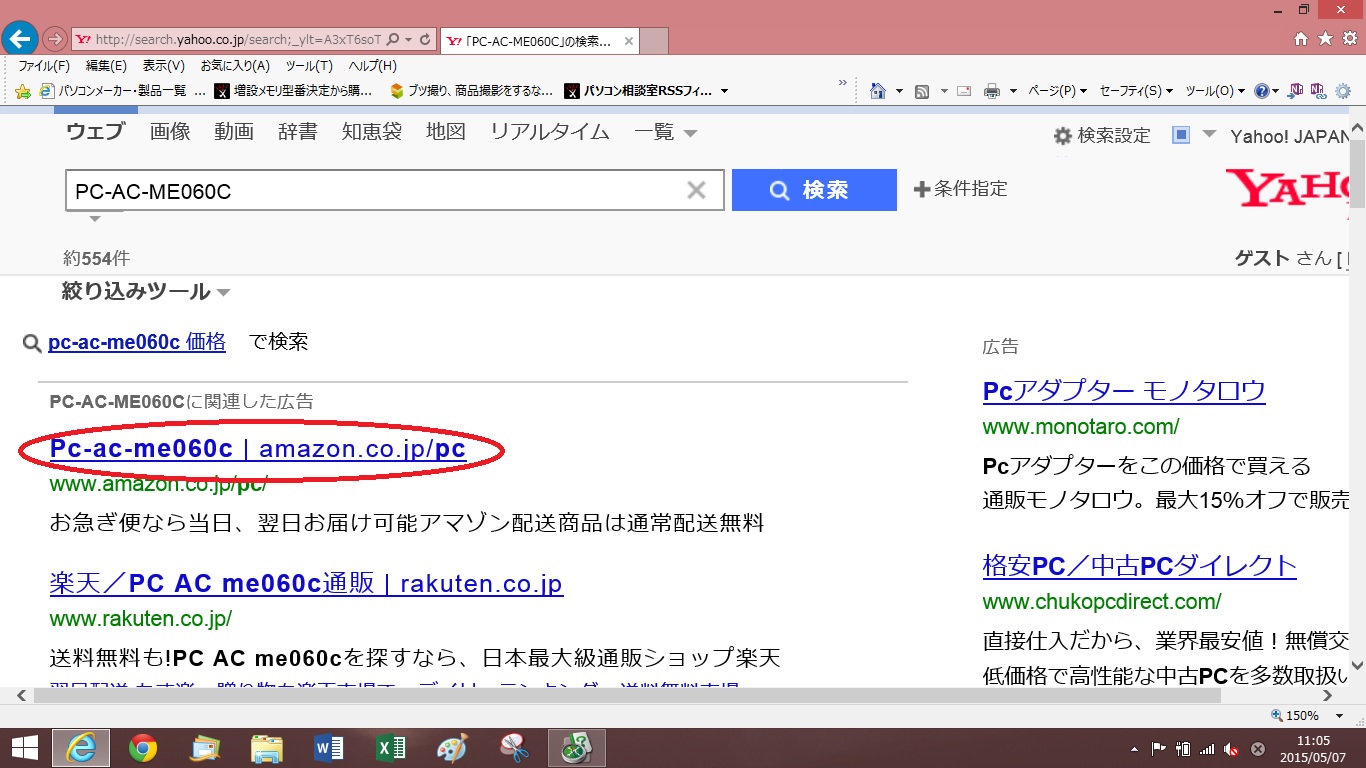This screenshot has height=768, width=1366.
Task: Open Snipping Tool from taskbar
Action: point(514,748)
